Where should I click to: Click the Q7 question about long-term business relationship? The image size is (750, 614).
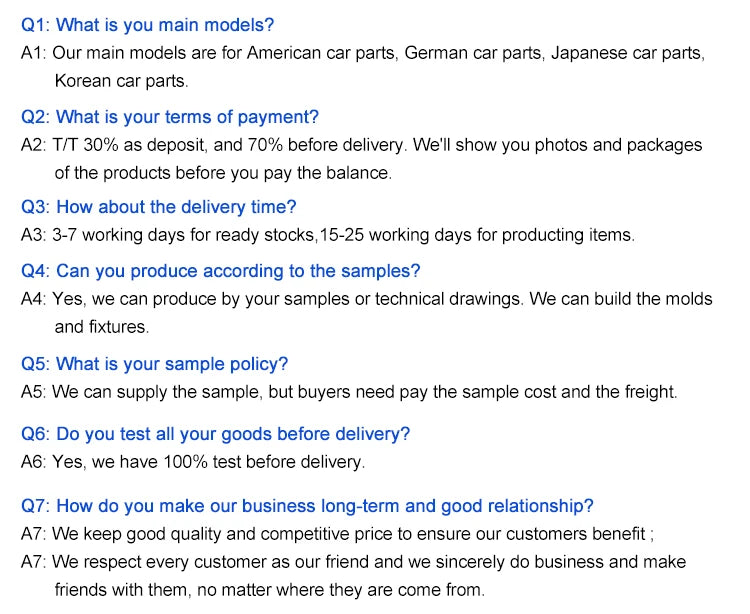pyautogui.click(x=307, y=505)
